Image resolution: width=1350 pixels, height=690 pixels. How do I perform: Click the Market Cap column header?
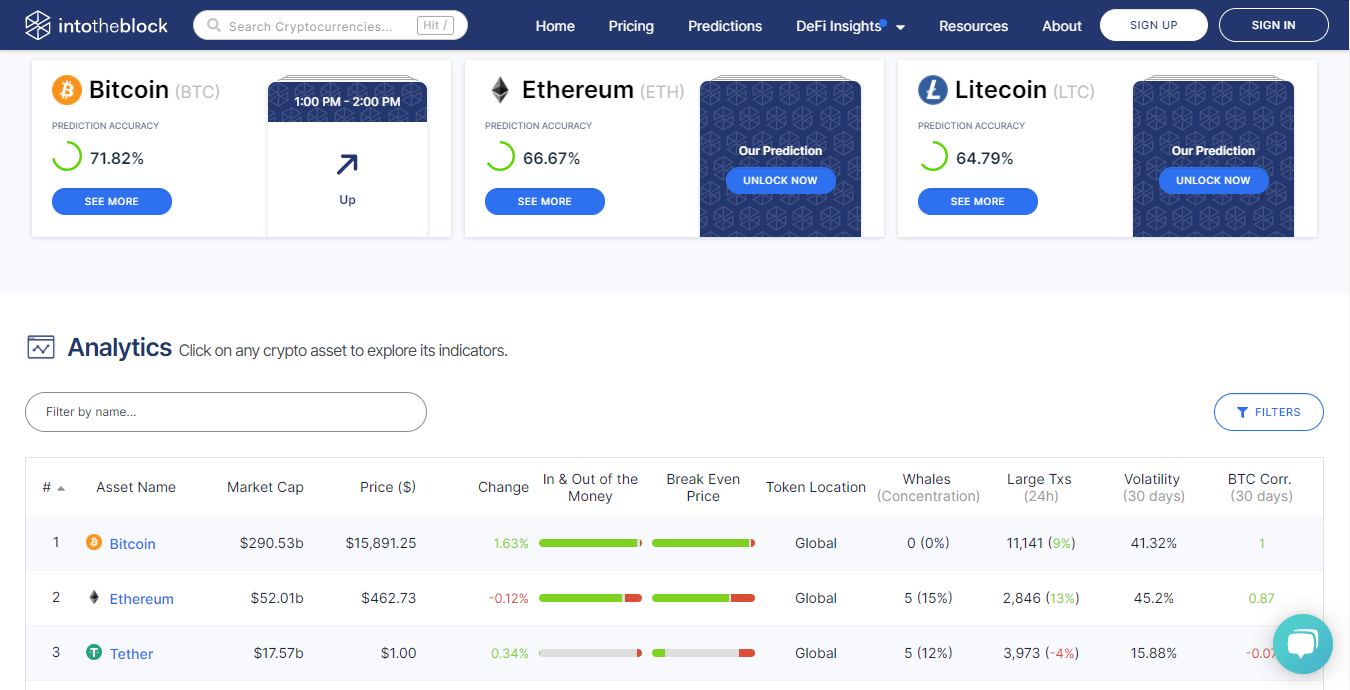tap(265, 487)
